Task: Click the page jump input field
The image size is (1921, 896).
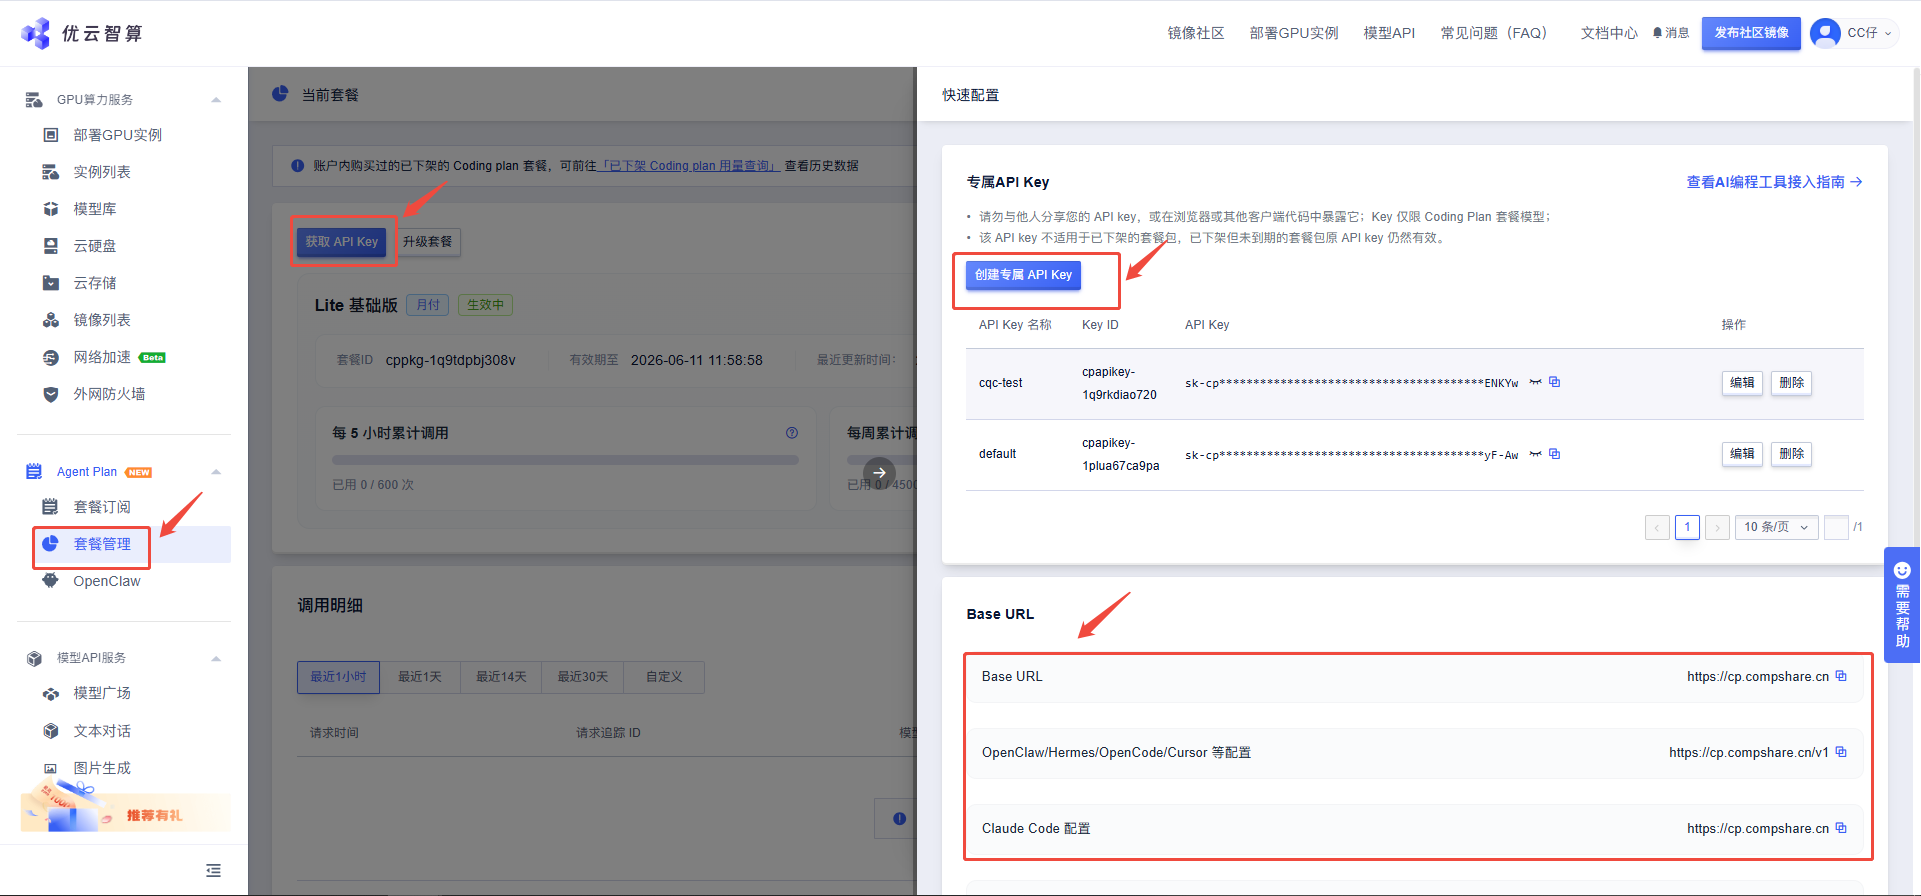Action: 1836,527
